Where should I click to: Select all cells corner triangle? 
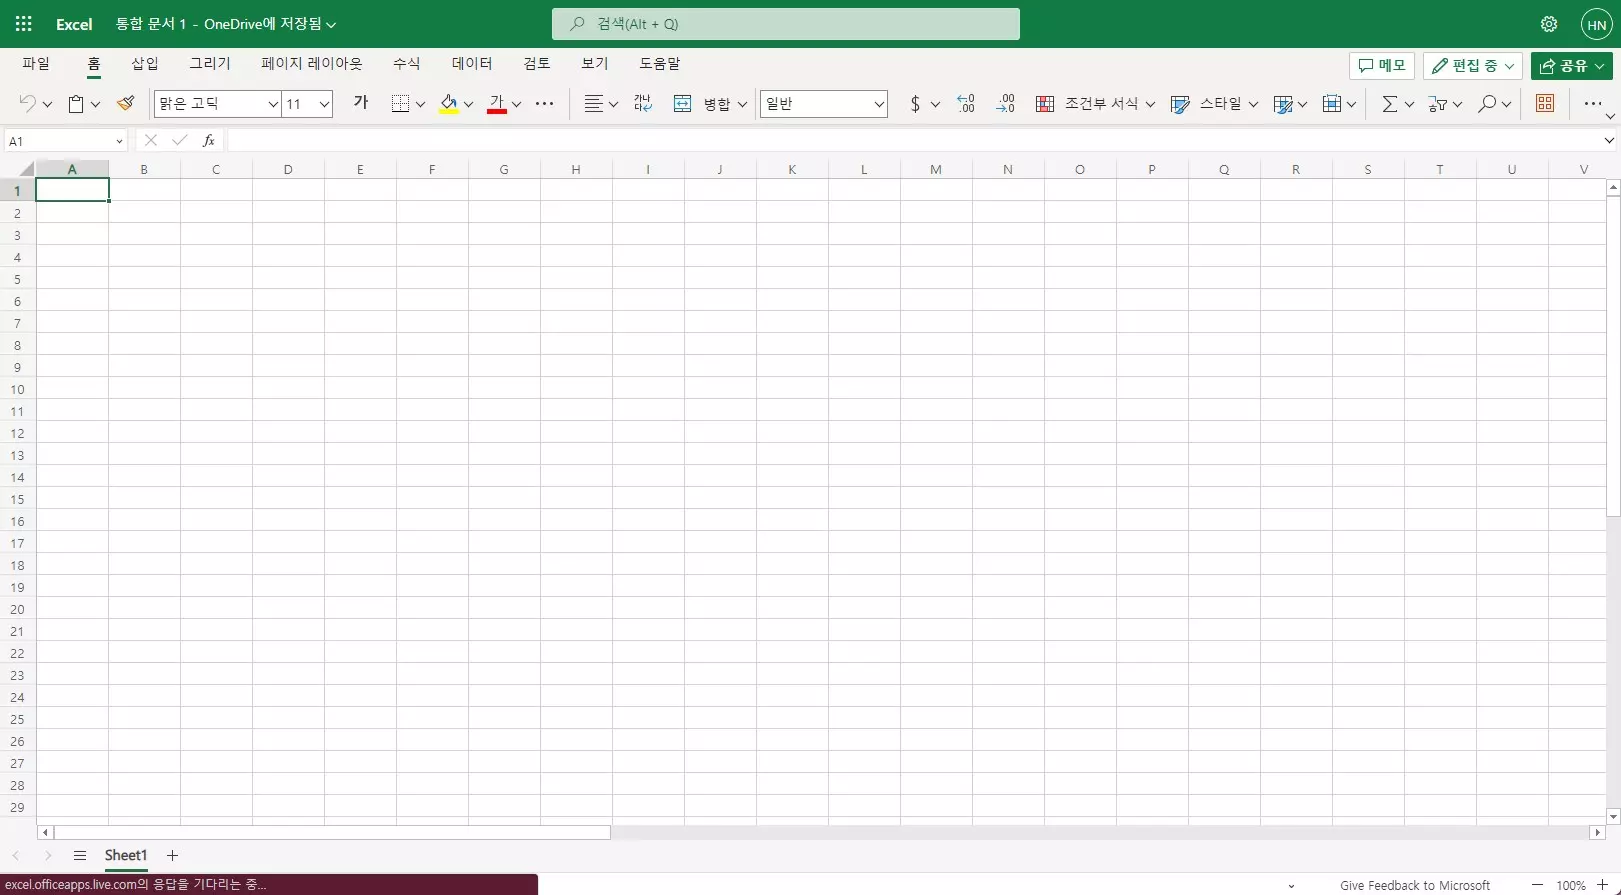pos(26,169)
